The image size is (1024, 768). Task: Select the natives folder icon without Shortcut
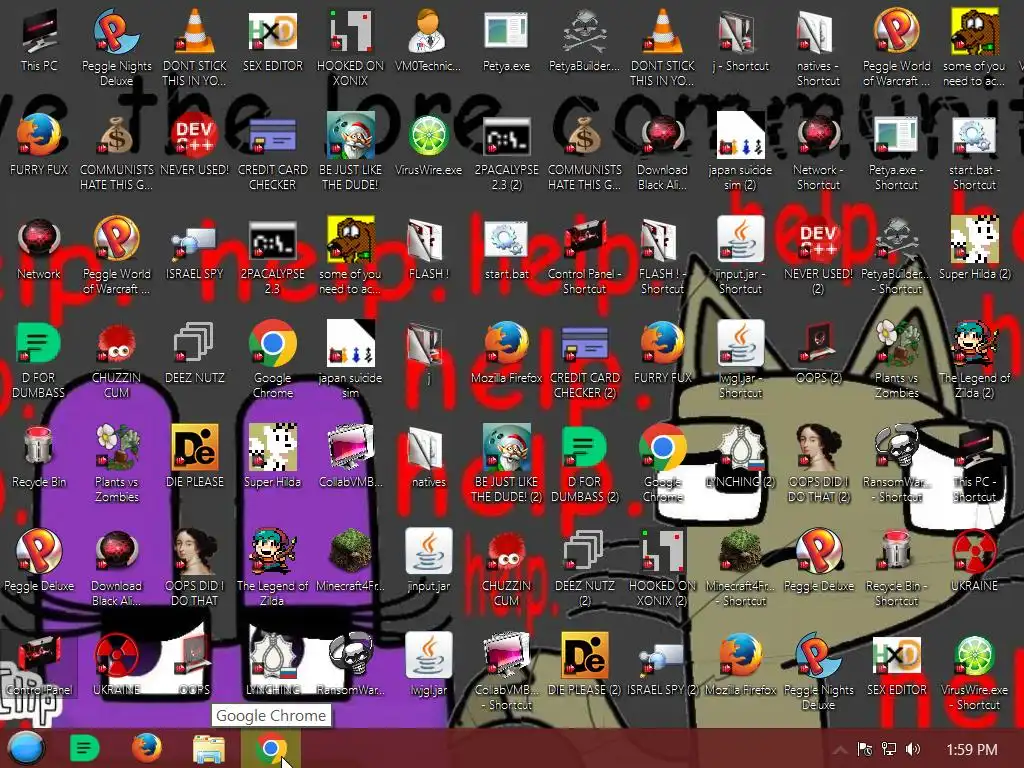click(x=428, y=456)
